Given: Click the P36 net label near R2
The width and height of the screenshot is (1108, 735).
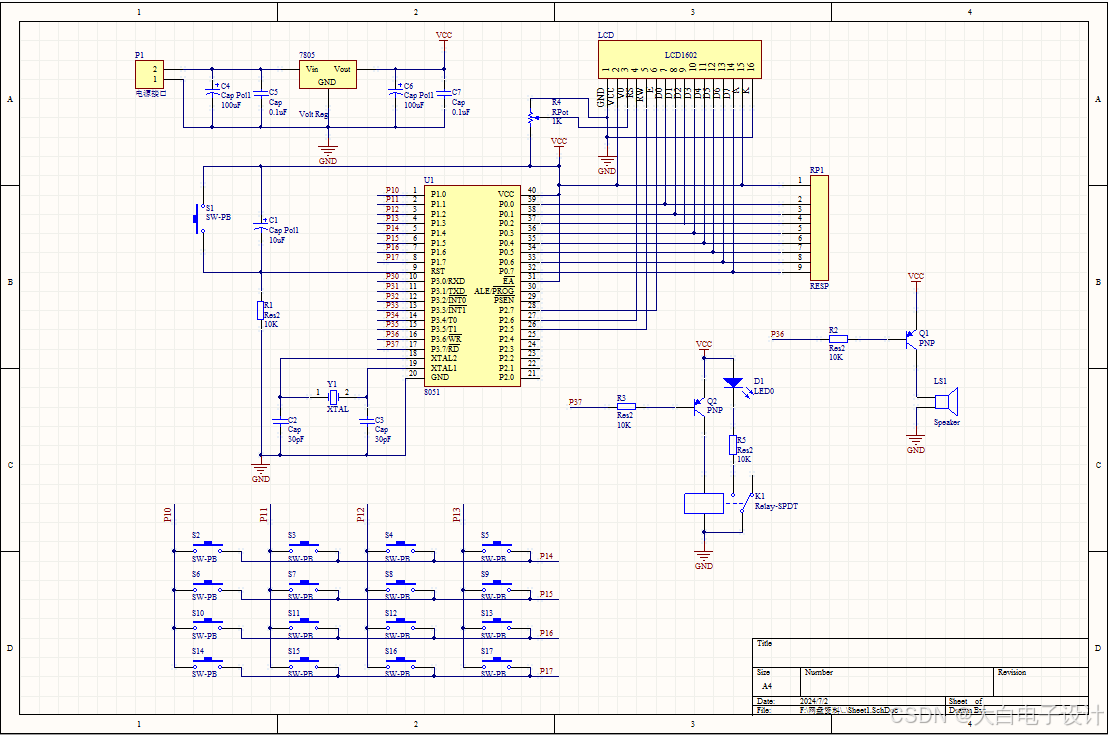Looking at the screenshot, I should click(777, 334).
